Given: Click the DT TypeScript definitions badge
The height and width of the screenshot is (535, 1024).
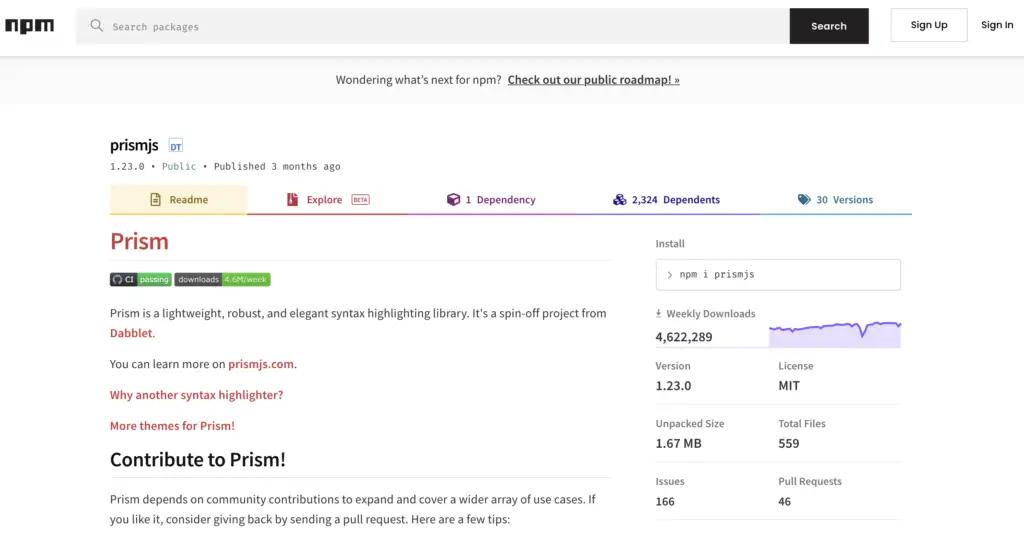Looking at the screenshot, I should tap(176, 146).
